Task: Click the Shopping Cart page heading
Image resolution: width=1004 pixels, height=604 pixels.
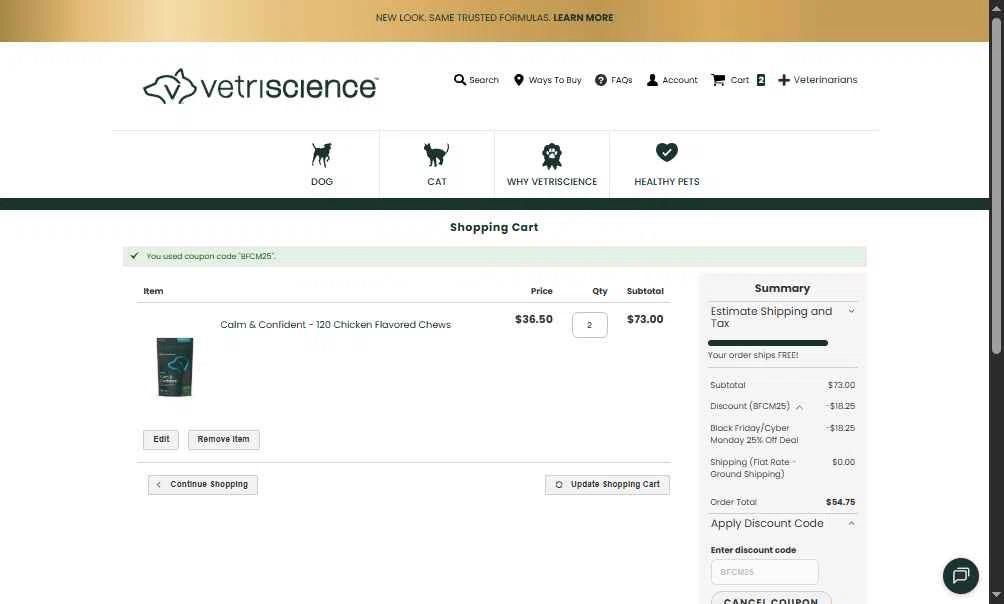Action: [x=494, y=227]
